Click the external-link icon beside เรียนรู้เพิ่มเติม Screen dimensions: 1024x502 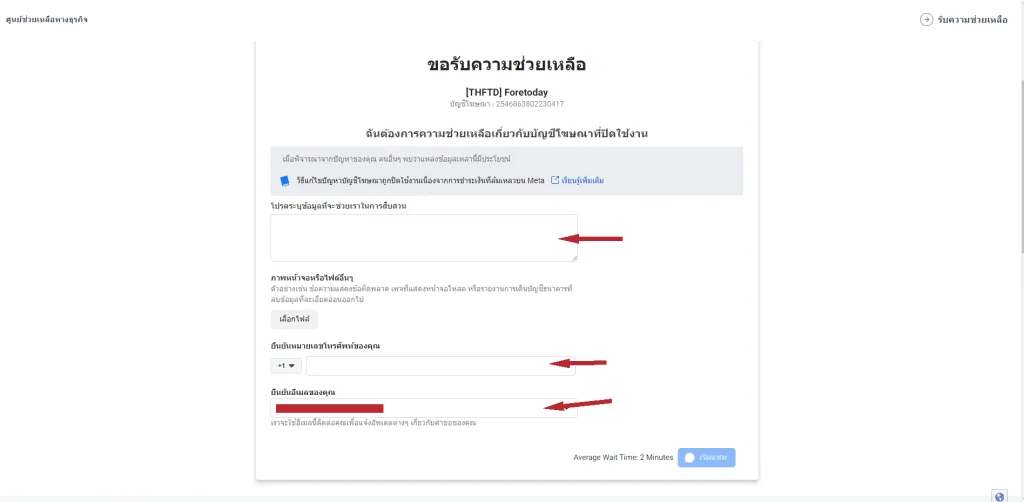click(555, 180)
